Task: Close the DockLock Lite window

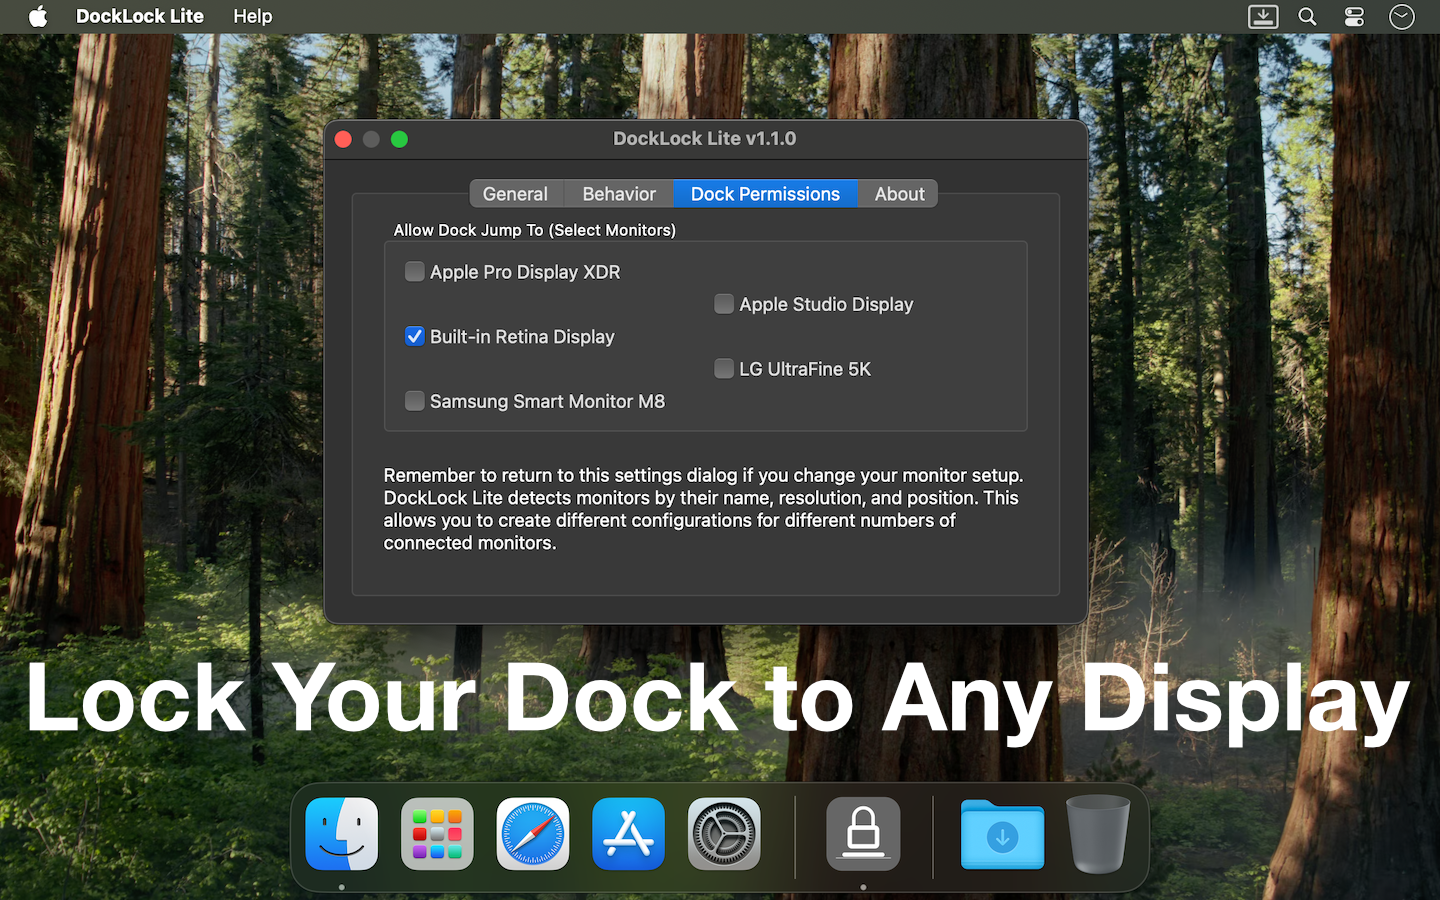Action: [x=343, y=139]
